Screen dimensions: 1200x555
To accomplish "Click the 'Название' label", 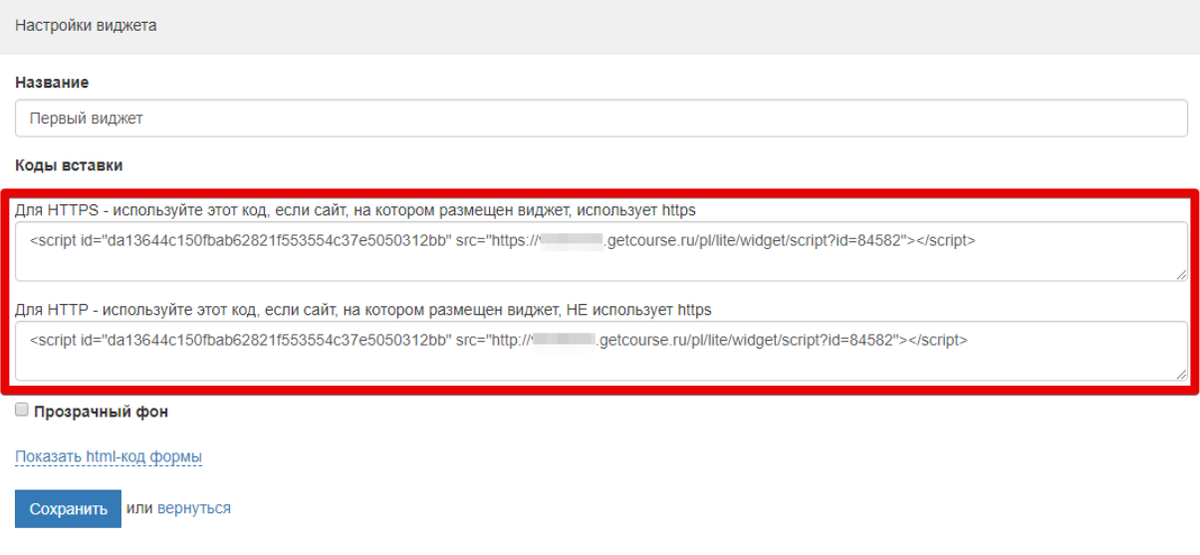I will [52, 82].
